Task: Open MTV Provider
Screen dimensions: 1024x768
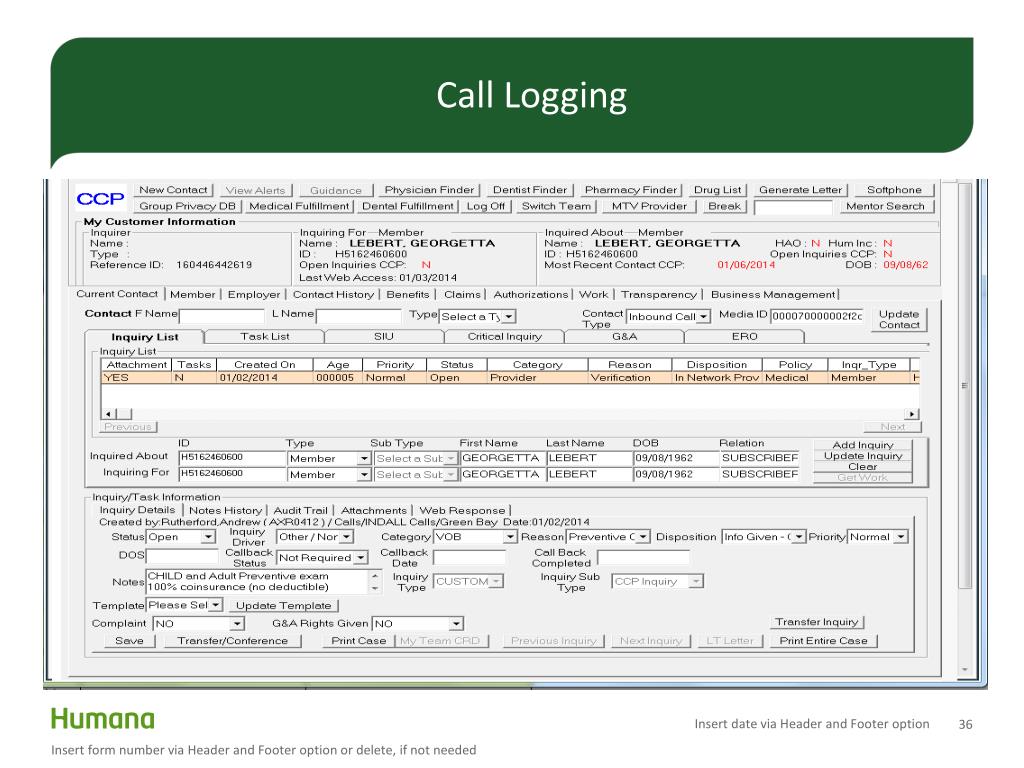Action: (x=649, y=206)
